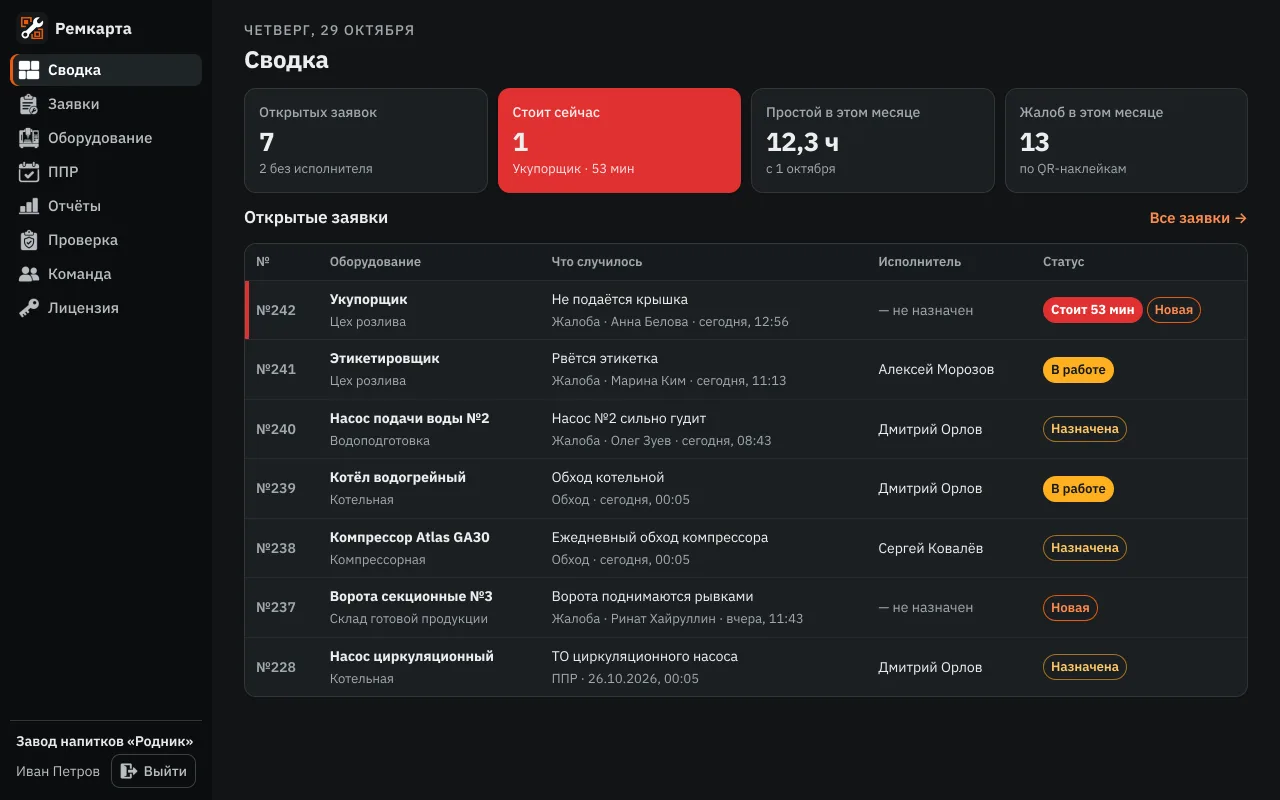Click Ворота поднимаются рывками issue text

653,597
